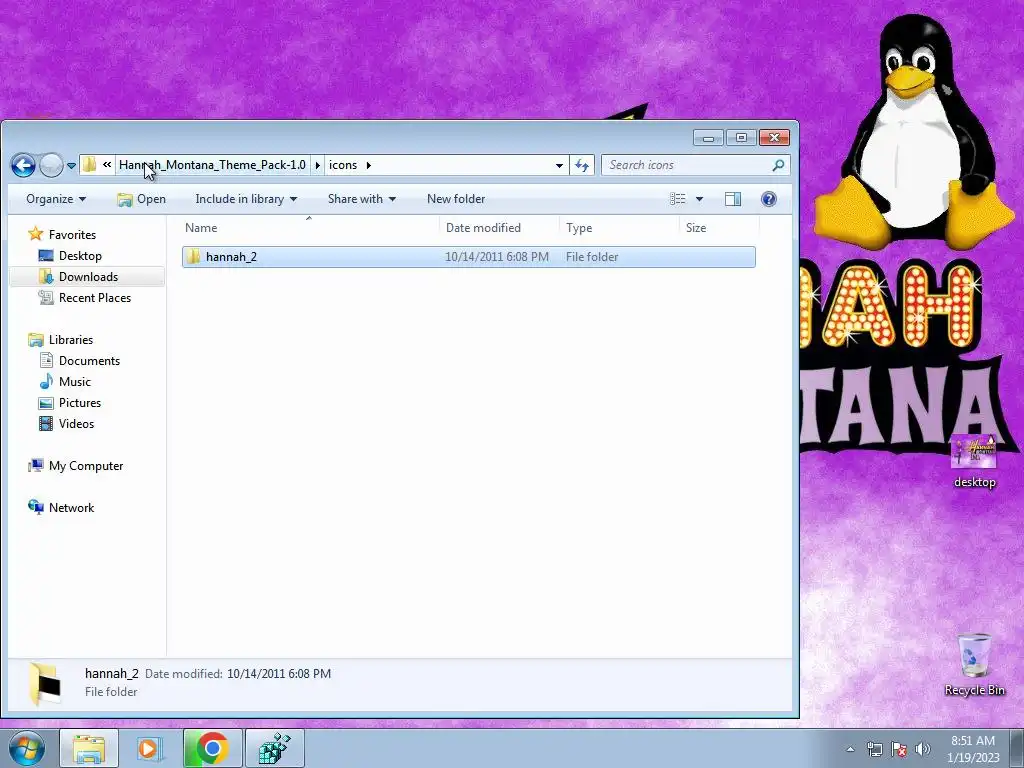Click the Favorites star icon
This screenshot has width=1024, height=768.
click(36, 234)
